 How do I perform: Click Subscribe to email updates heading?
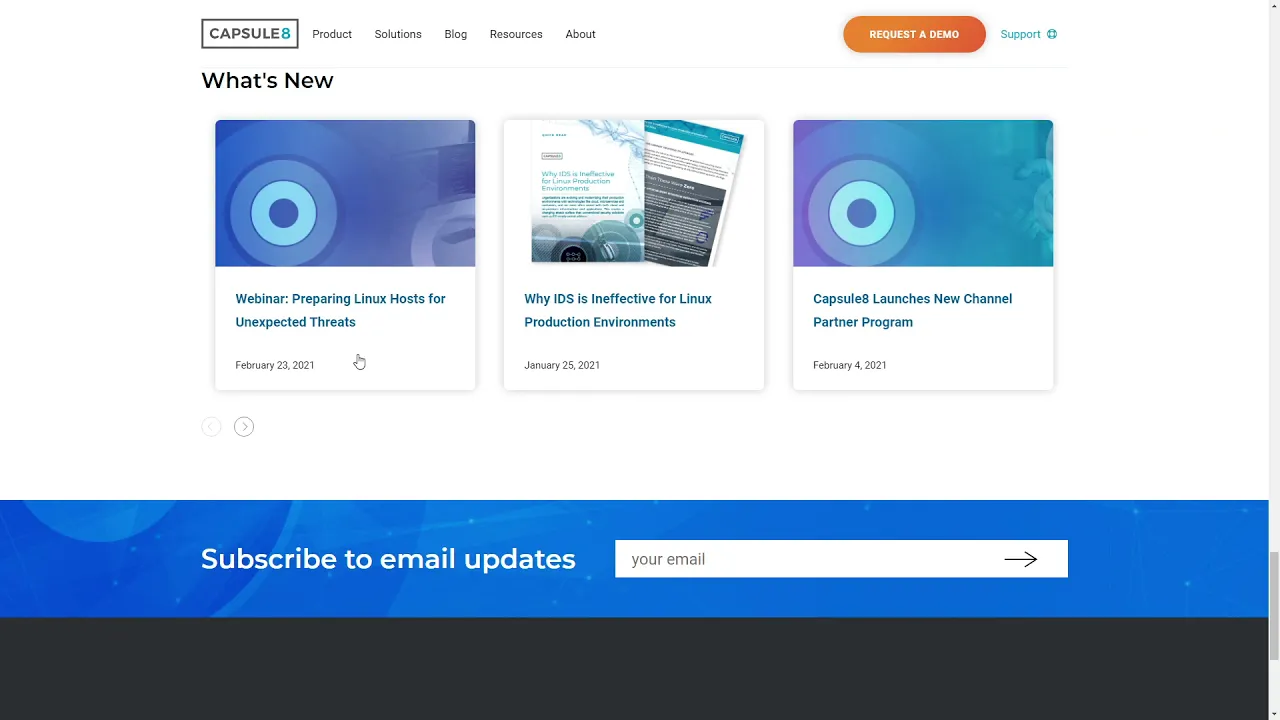pyautogui.click(x=388, y=559)
